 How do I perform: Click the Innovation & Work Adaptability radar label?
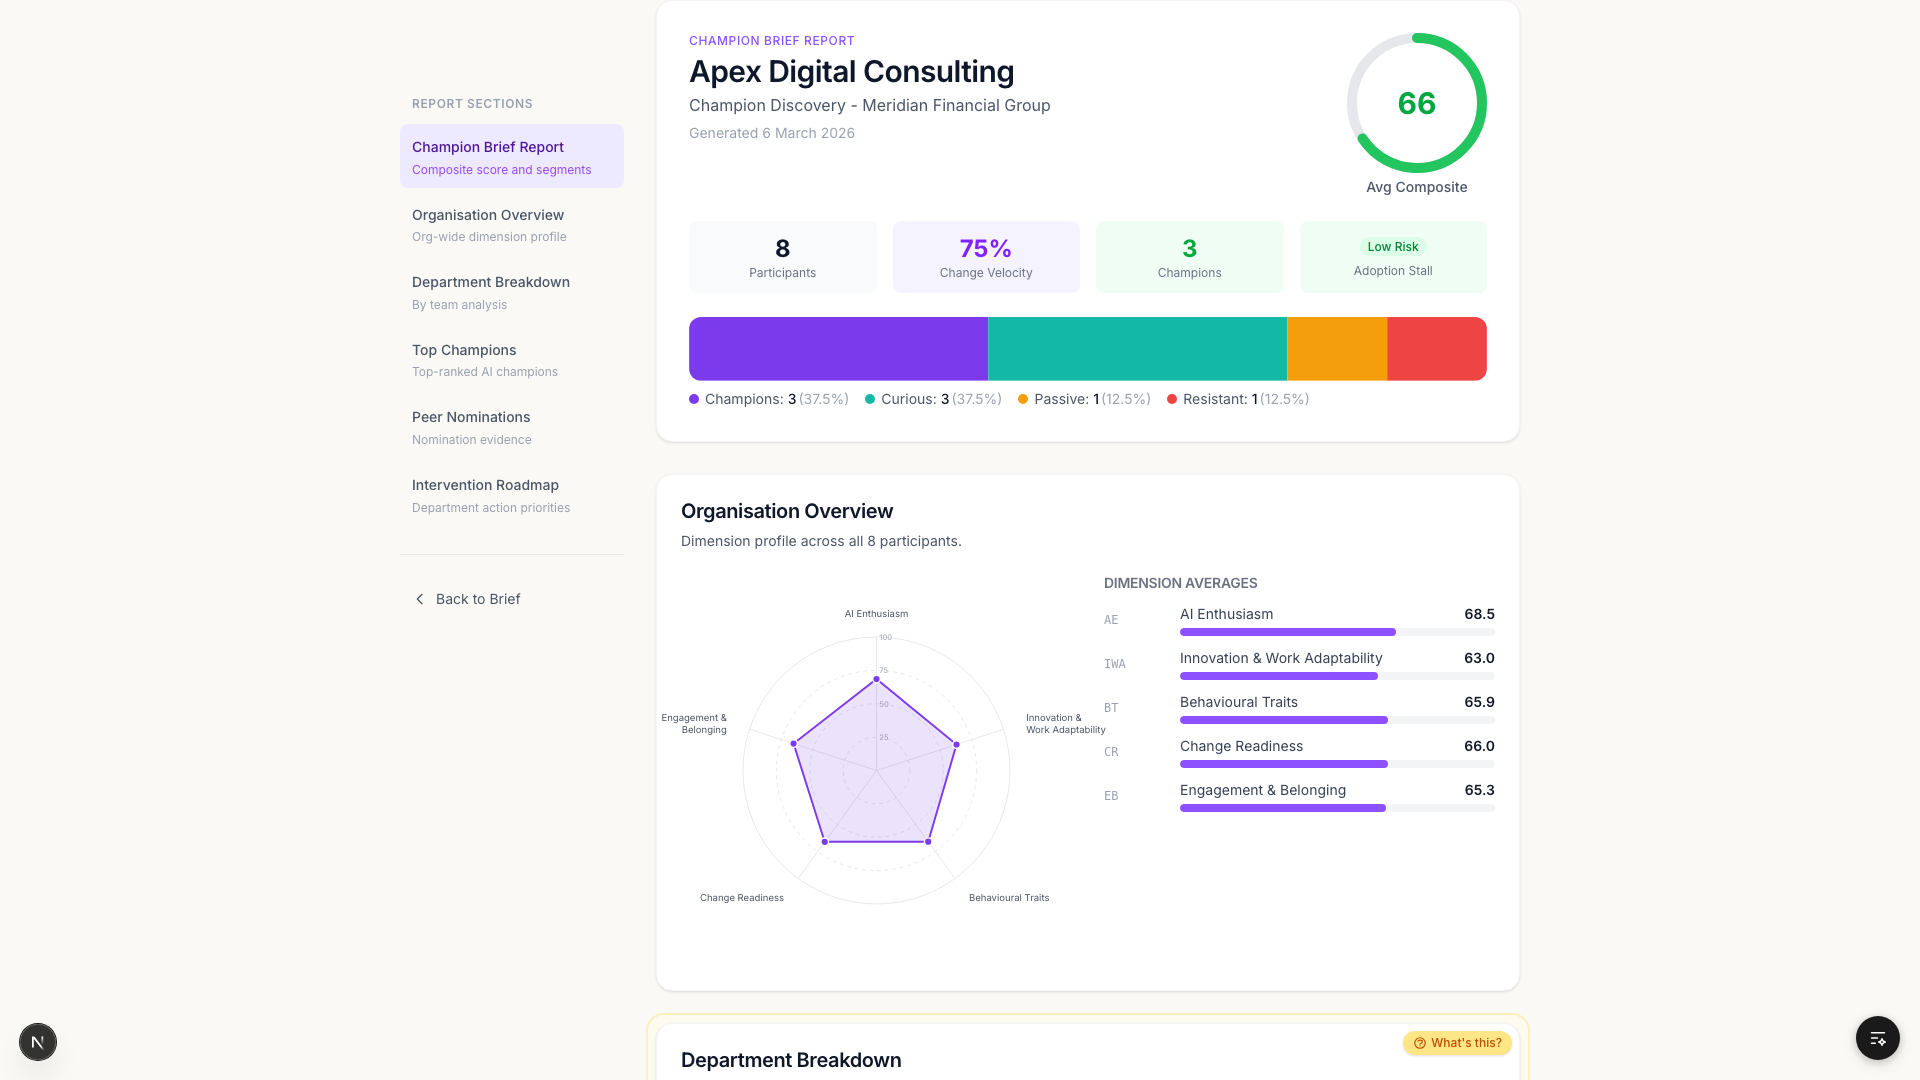(x=1066, y=724)
